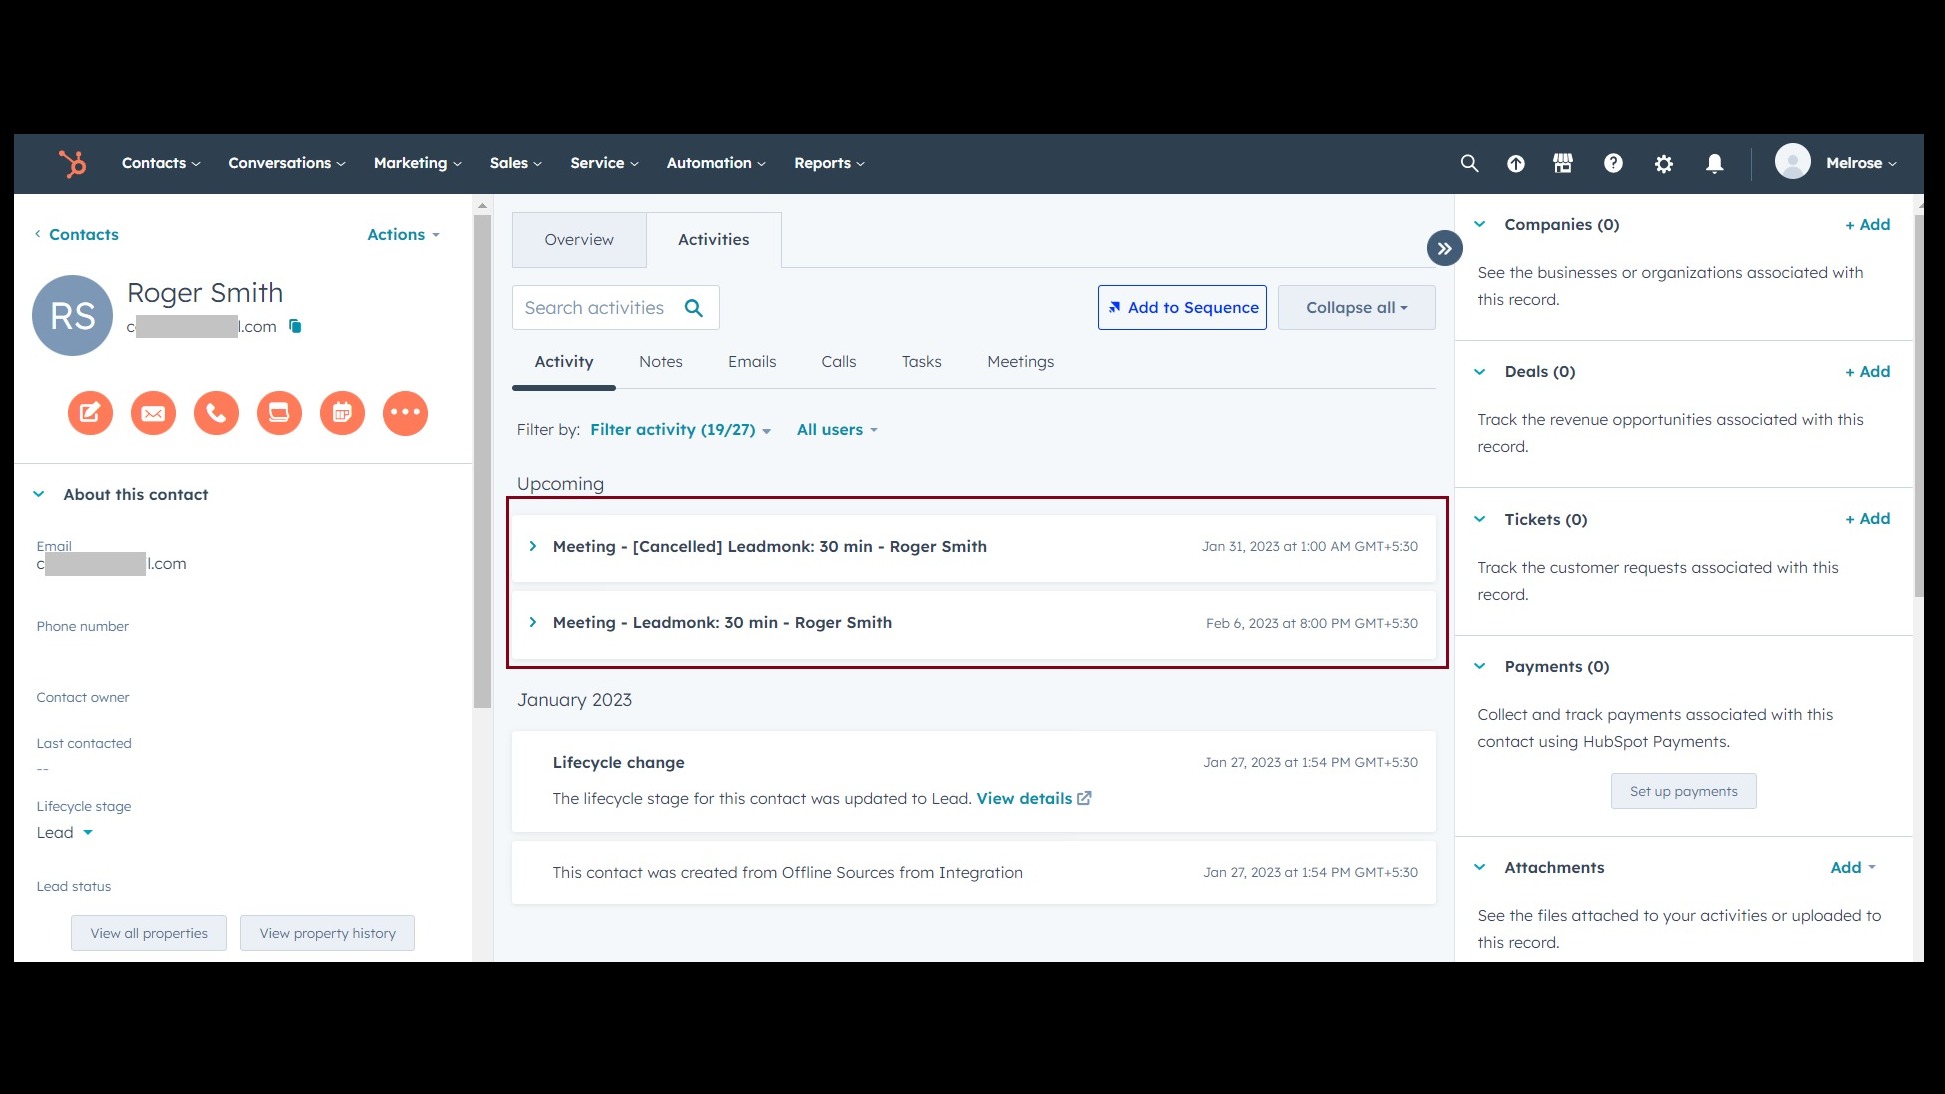Open the HubSpot Marketplace icon
1945x1094 pixels.
(1562, 163)
